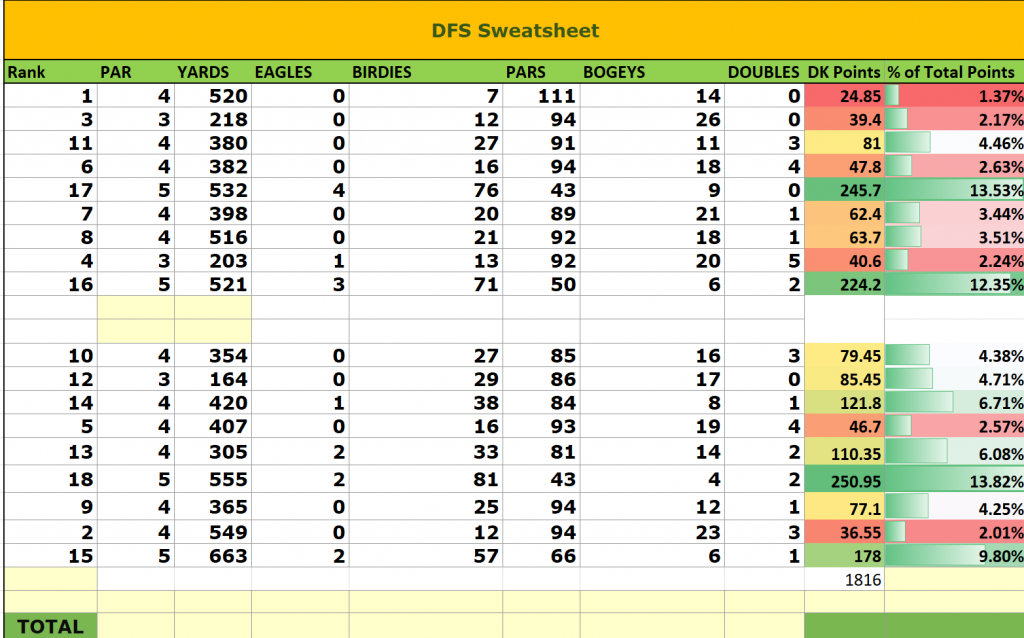Click the PARS column header
The image size is (1024, 638).
541,72
